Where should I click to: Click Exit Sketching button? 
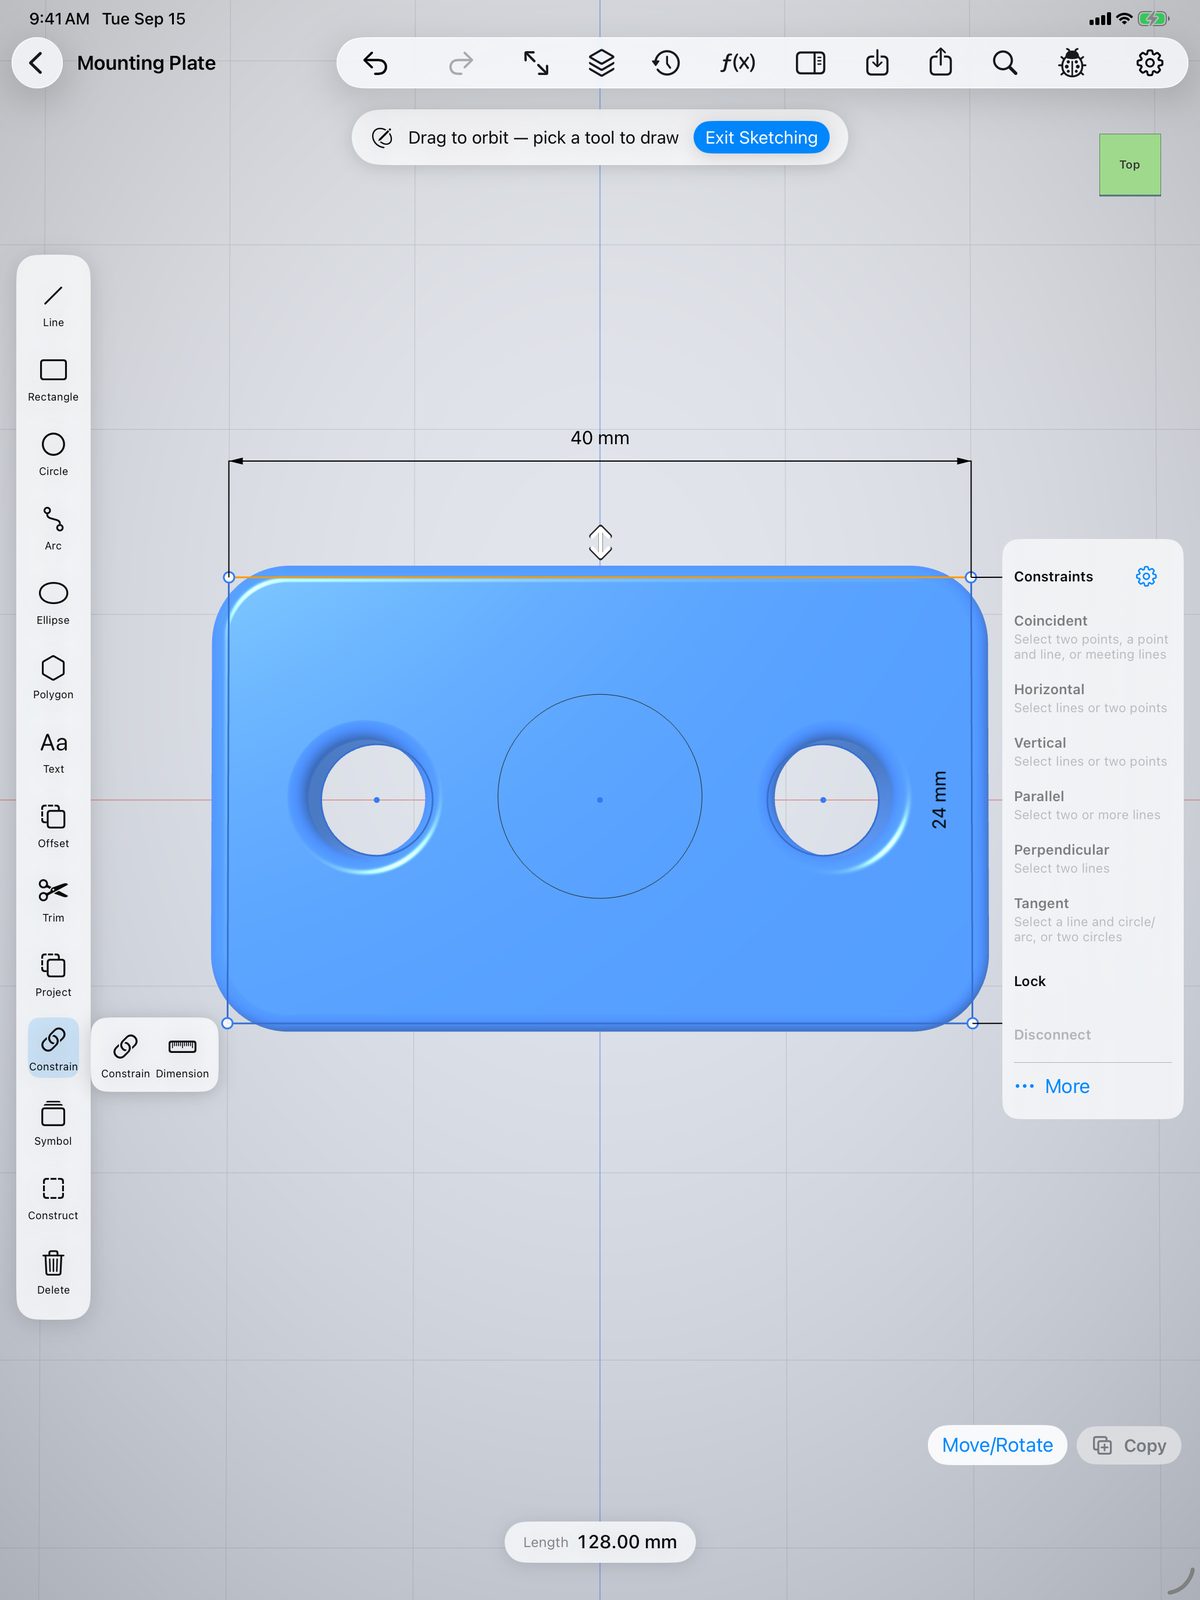click(761, 138)
